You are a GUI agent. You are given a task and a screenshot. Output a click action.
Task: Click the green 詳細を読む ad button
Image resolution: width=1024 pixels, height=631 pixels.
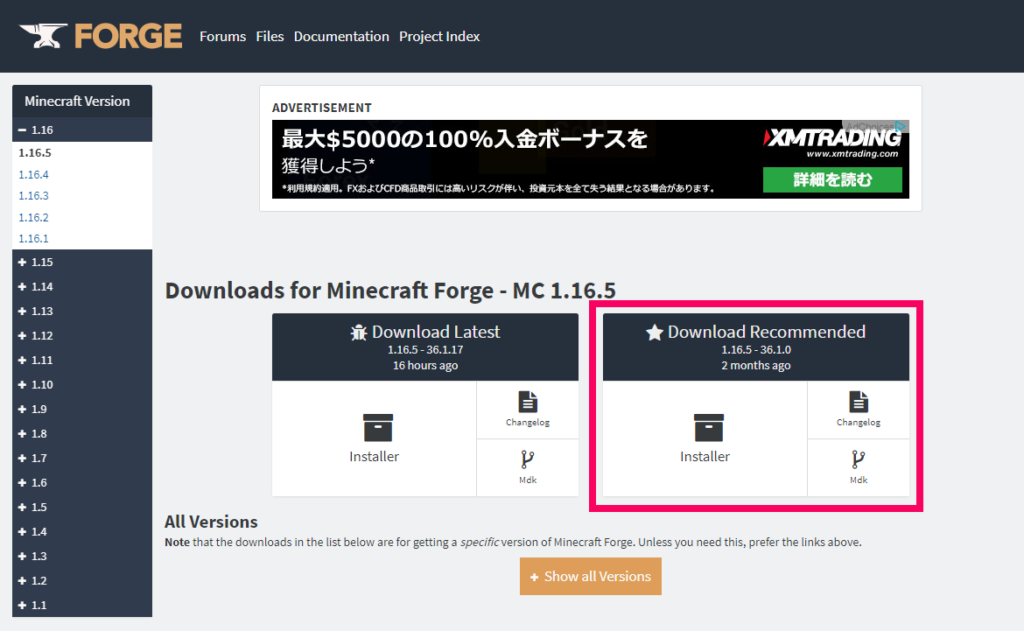coord(833,180)
